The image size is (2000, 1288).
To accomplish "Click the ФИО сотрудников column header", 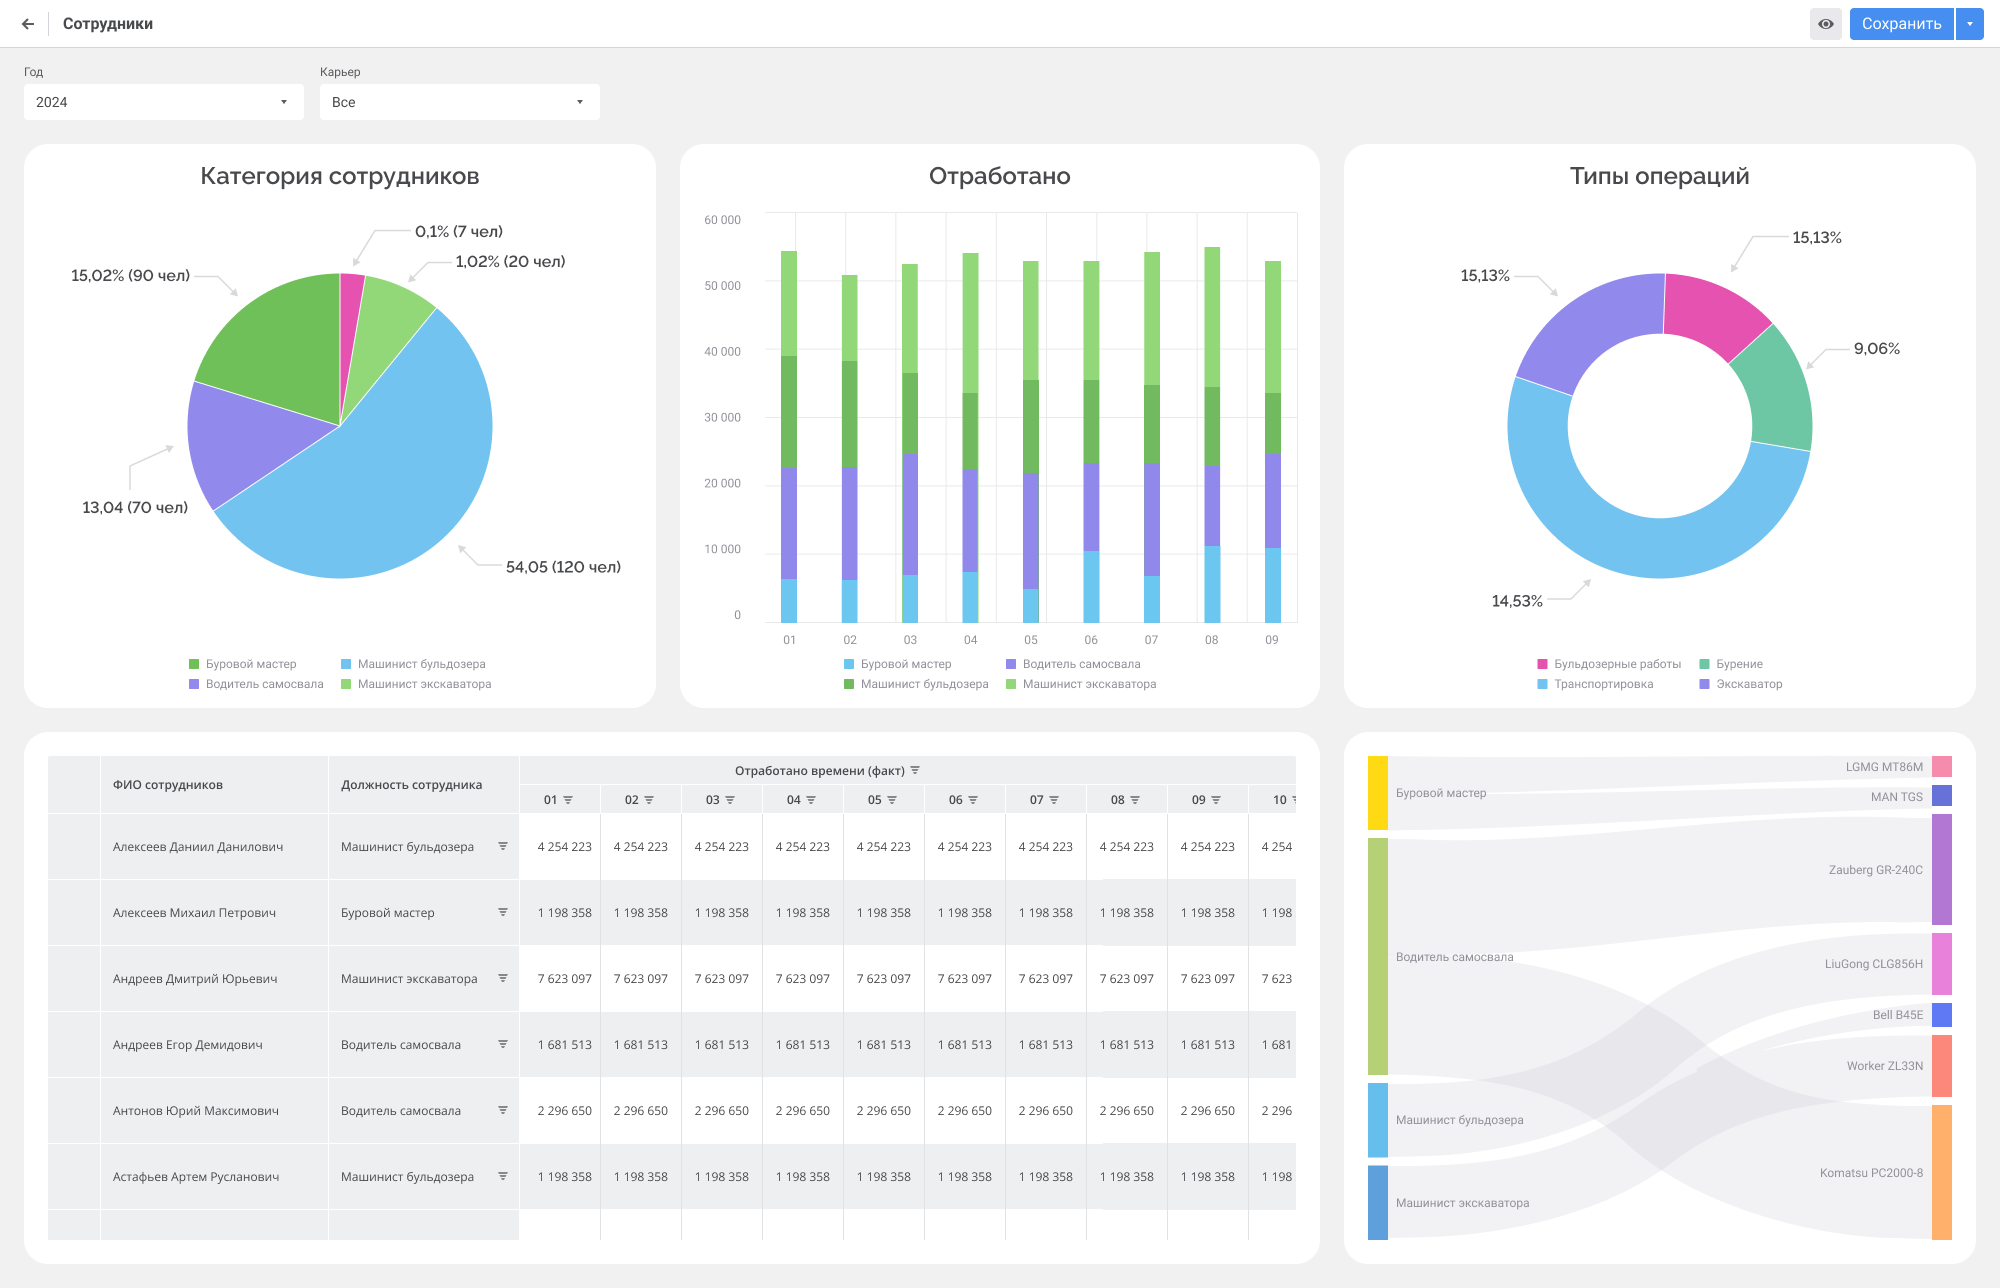I will (x=168, y=785).
